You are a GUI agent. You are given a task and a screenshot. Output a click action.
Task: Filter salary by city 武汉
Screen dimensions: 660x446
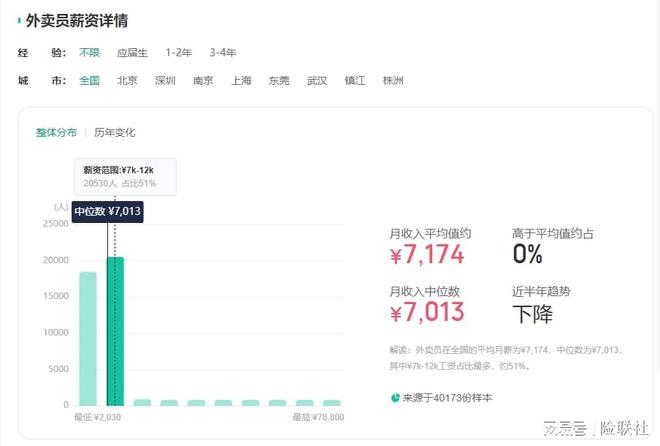pyautogui.click(x=317, y=80)
